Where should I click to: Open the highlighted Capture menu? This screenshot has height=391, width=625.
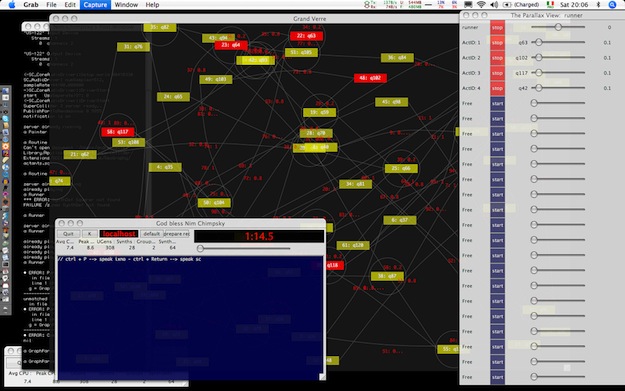95,4
